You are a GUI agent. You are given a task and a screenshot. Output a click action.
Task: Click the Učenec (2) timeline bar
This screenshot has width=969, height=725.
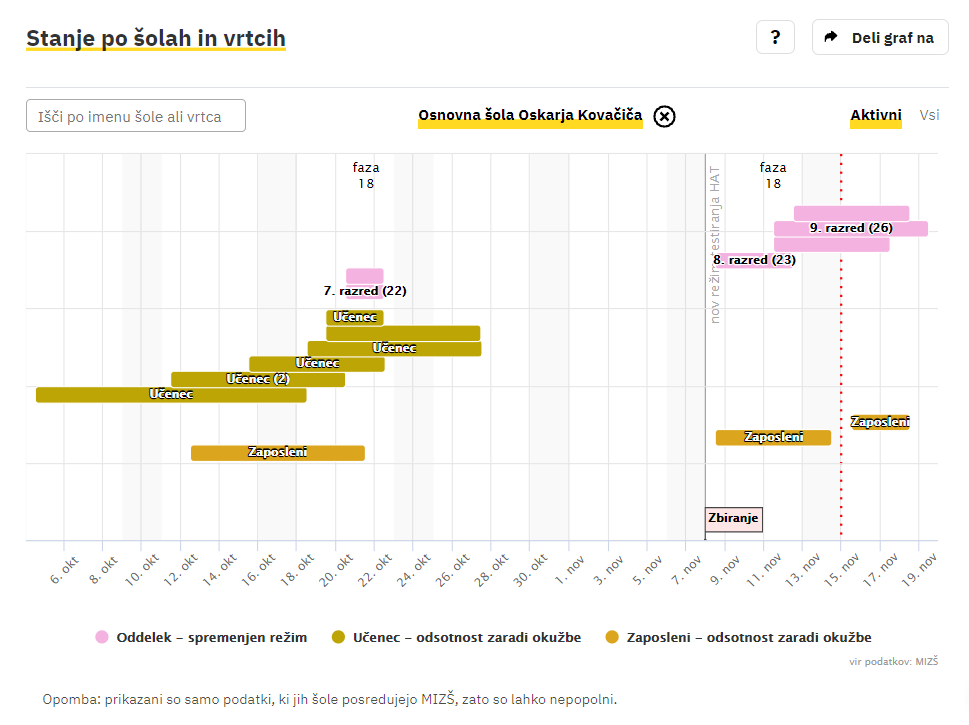click(x=258, y=379)
